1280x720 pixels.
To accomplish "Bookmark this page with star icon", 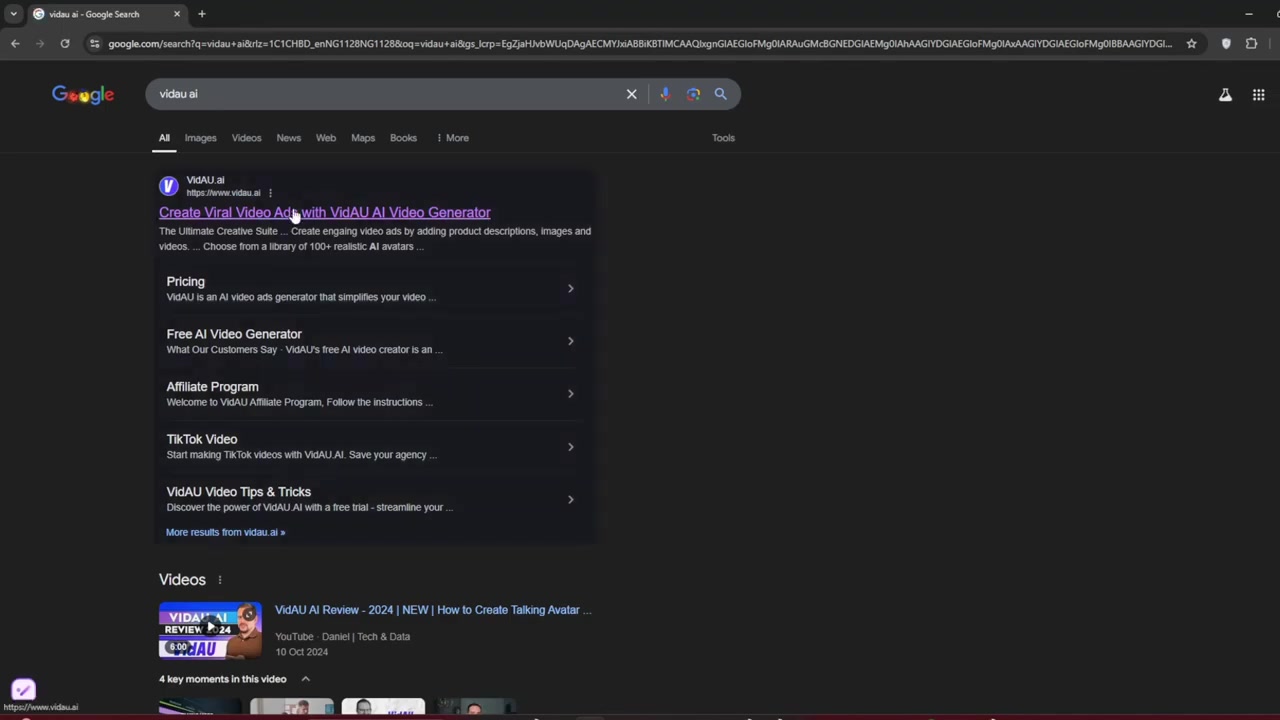I will click(1191, 43).
